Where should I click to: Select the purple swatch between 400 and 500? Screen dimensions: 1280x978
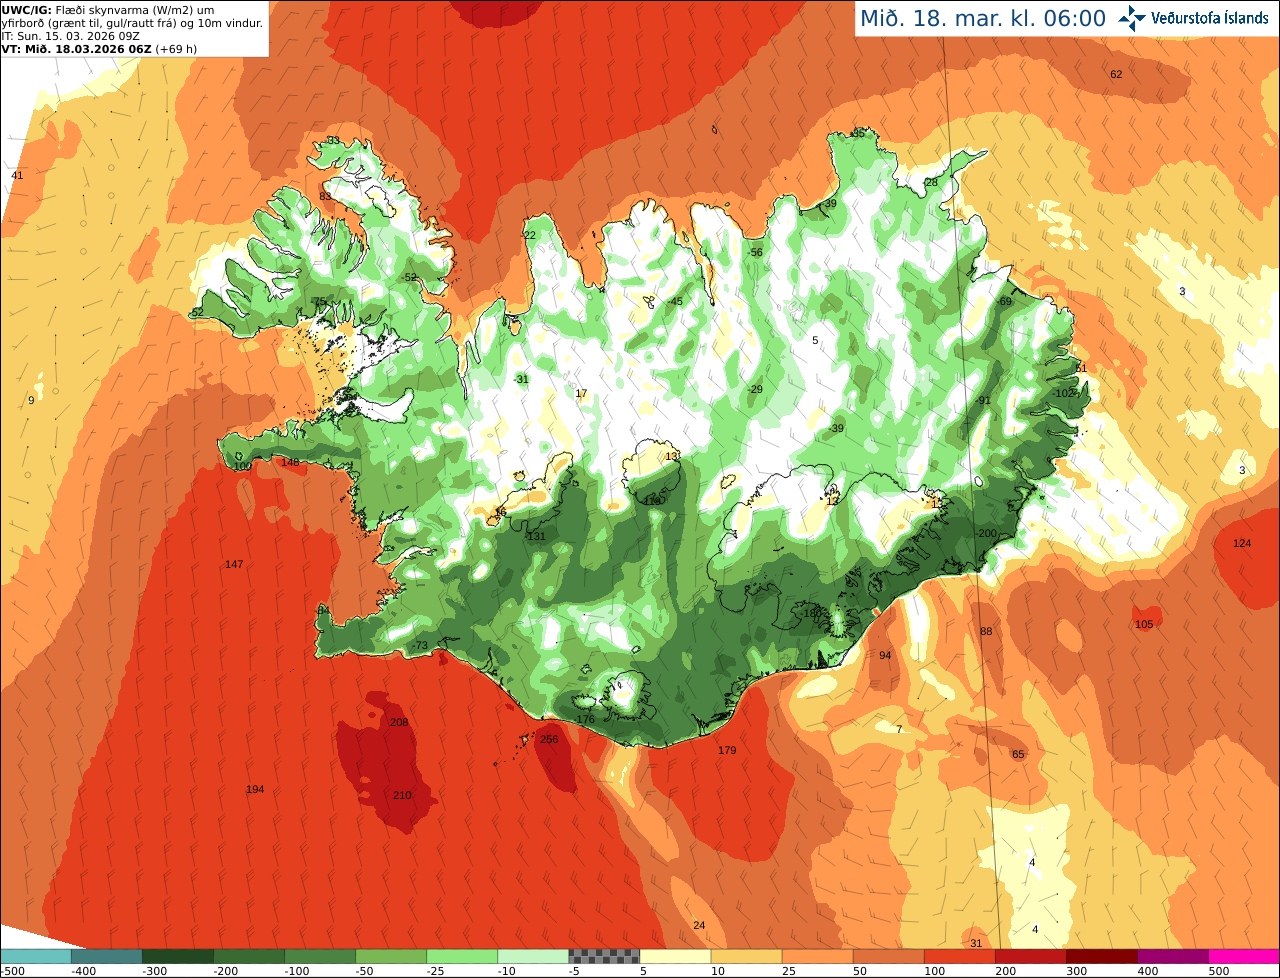(x=1173, y=956)
